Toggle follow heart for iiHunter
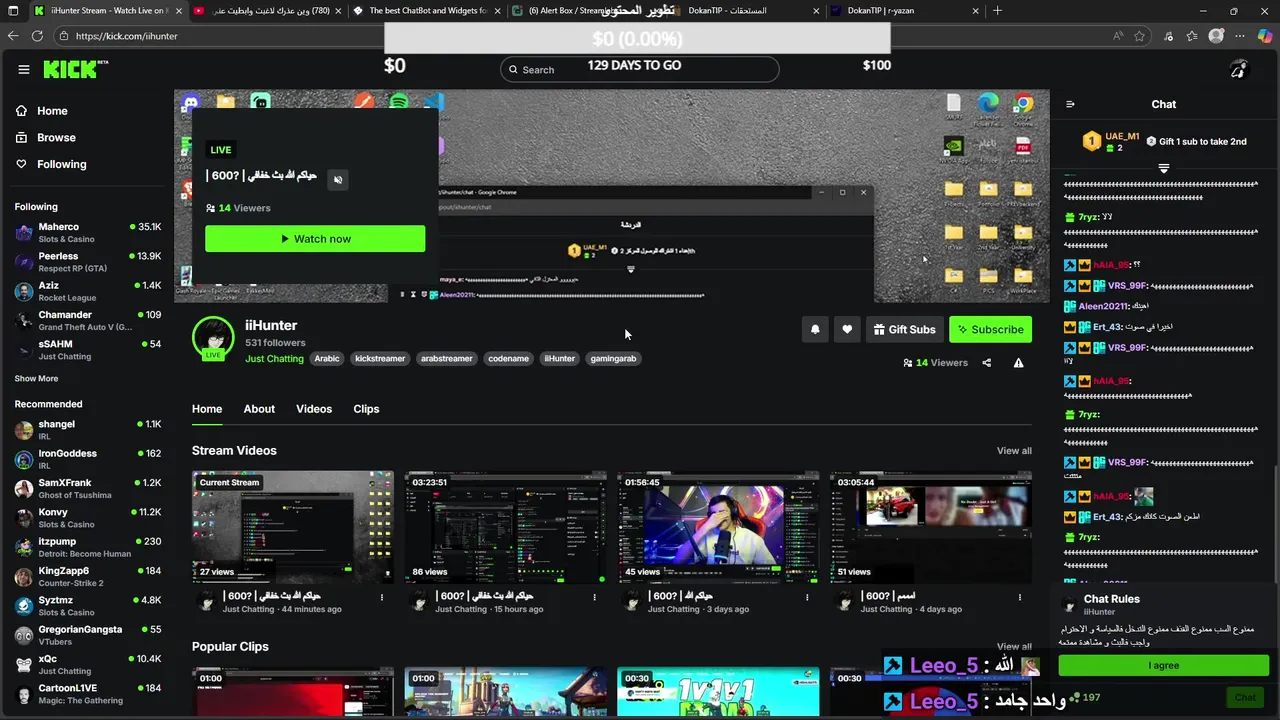The height and width of the screenshot is (720, 1280). [847, 329]
